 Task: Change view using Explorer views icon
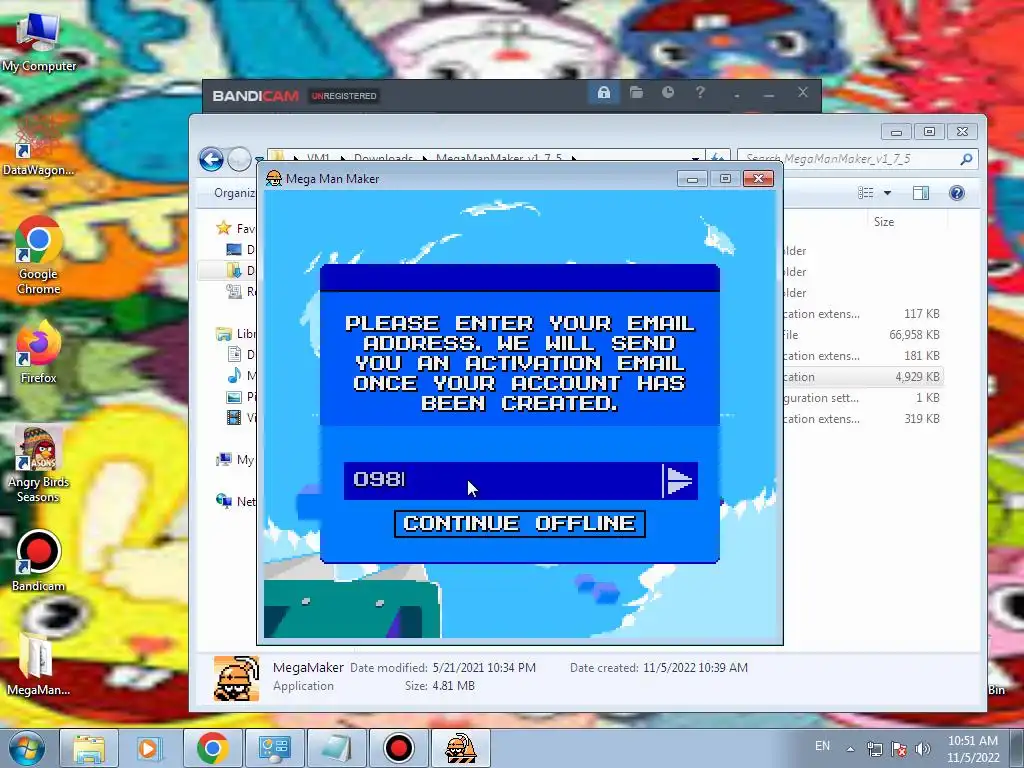866,193
